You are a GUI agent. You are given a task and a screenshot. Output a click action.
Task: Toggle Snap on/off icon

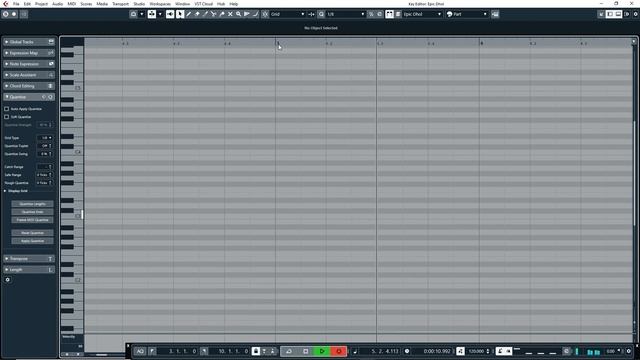(x=265, y=14)
